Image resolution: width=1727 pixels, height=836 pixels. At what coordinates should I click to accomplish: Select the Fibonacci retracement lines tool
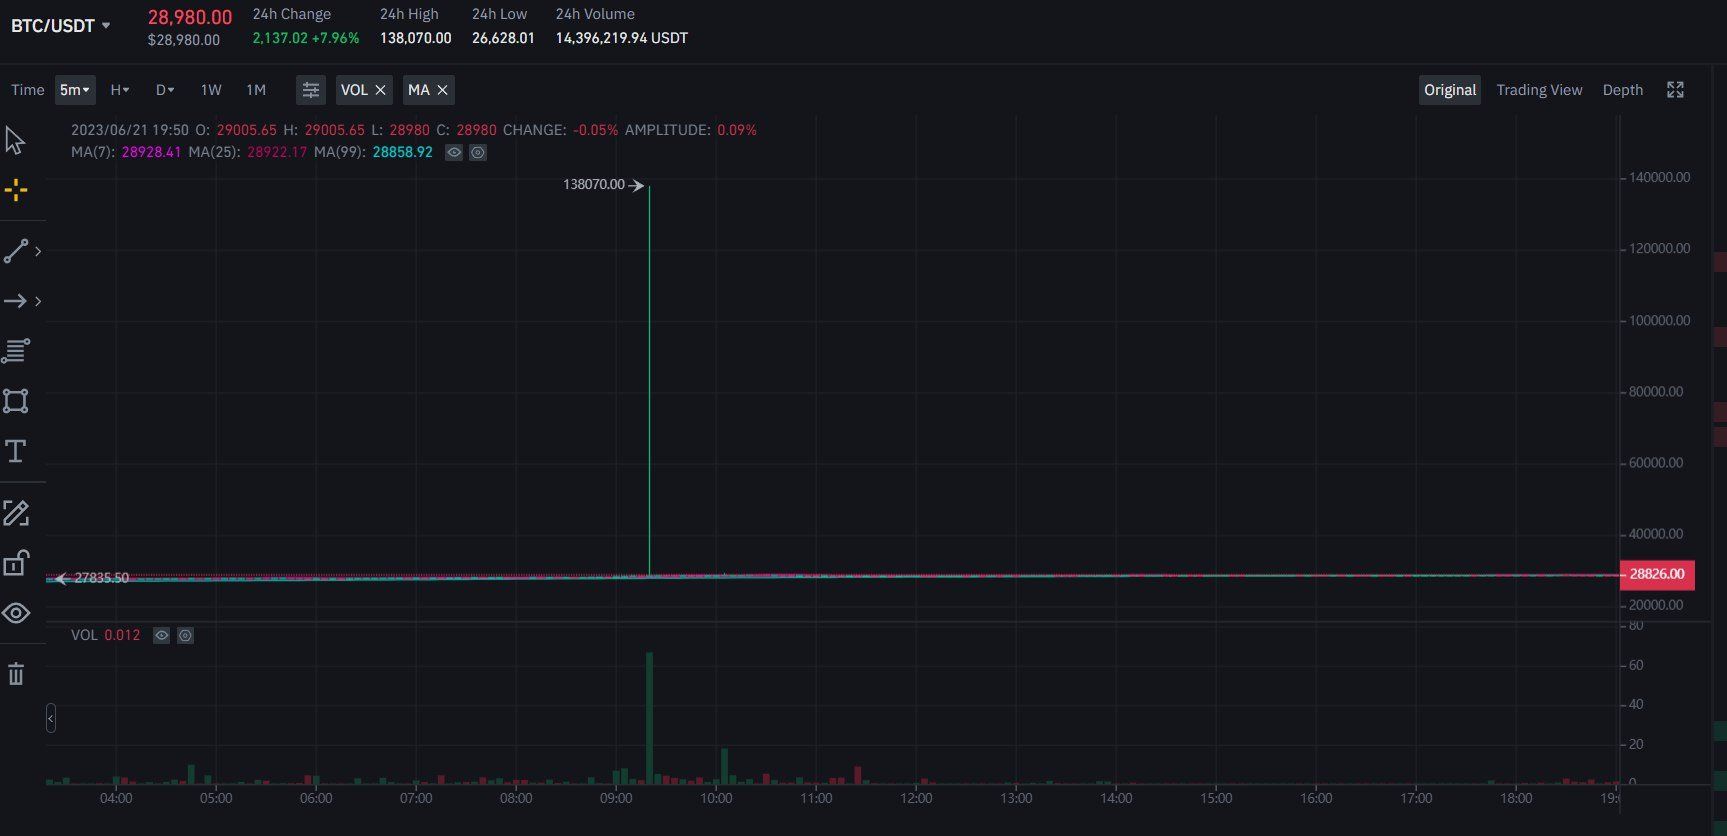[16, 351]
